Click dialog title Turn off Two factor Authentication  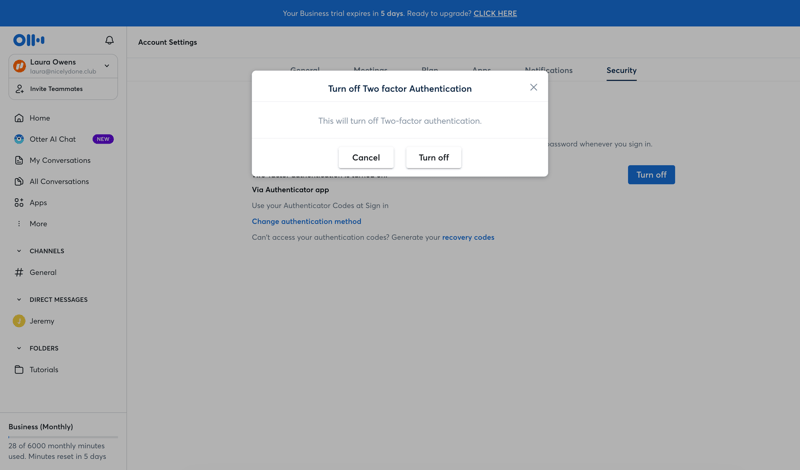pos(399,89)
